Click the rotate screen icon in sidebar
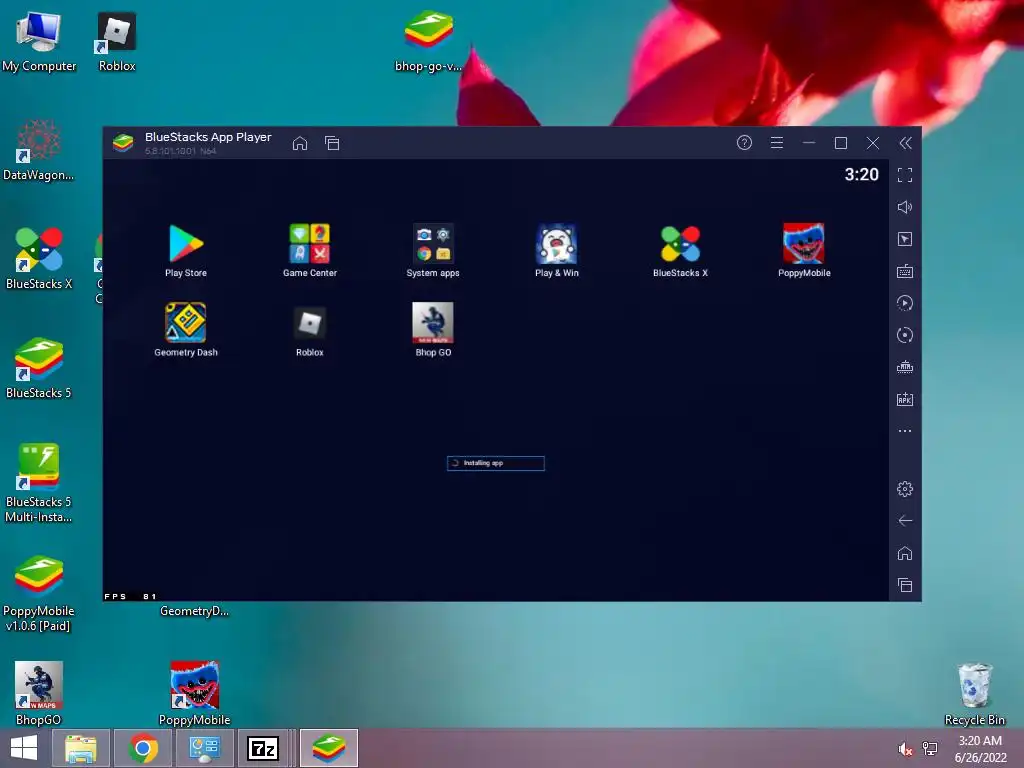This screenshot has height=768, width=1024. coord(904,335)
